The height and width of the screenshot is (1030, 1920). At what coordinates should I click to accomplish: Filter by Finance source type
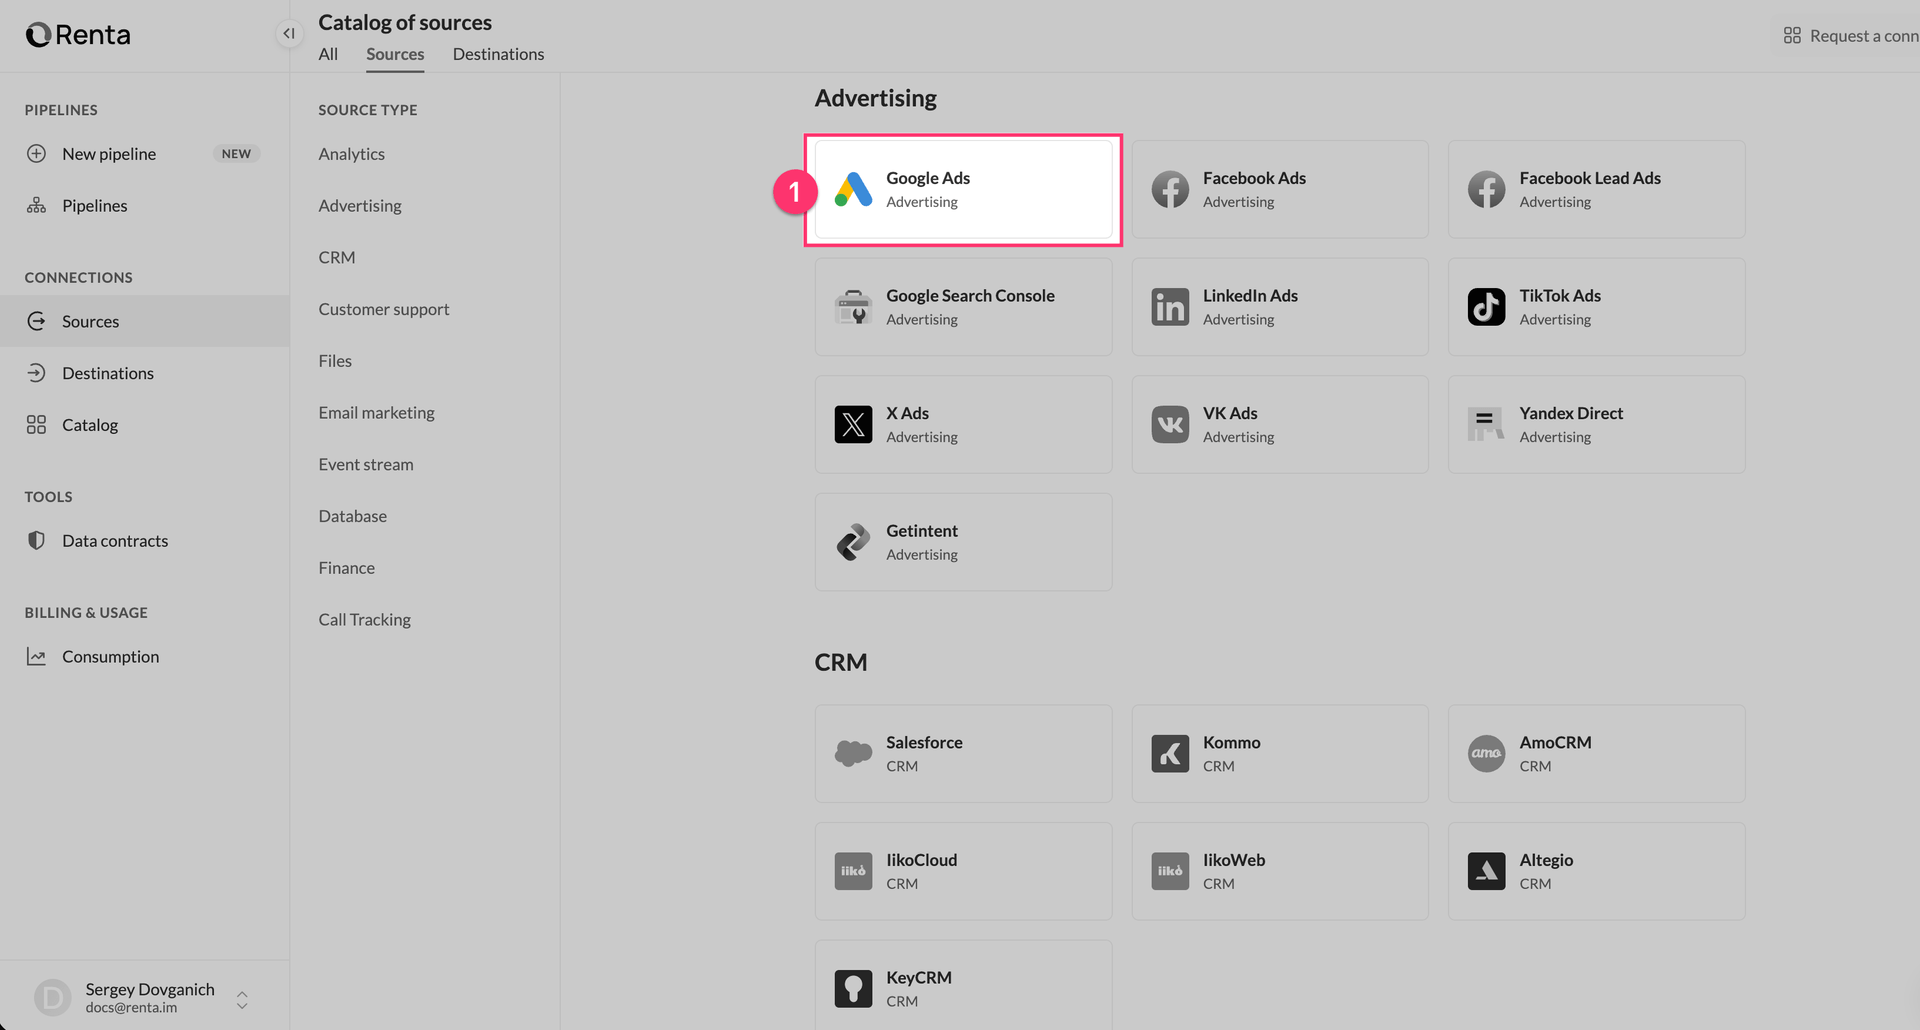[347, 568]
